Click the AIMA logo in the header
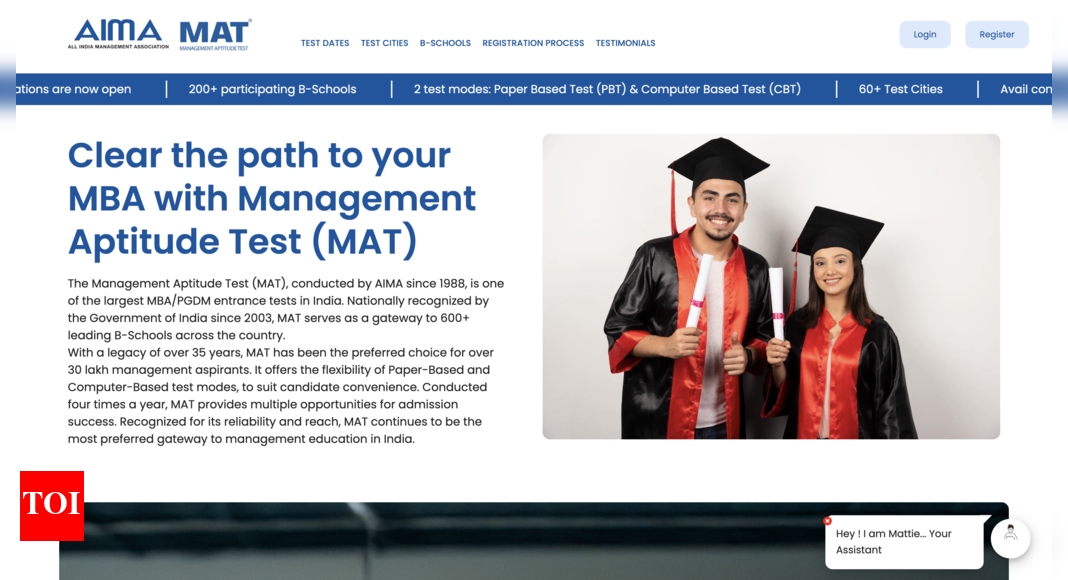This screenshot has width=1068, height=580. (x=118, y=34)
